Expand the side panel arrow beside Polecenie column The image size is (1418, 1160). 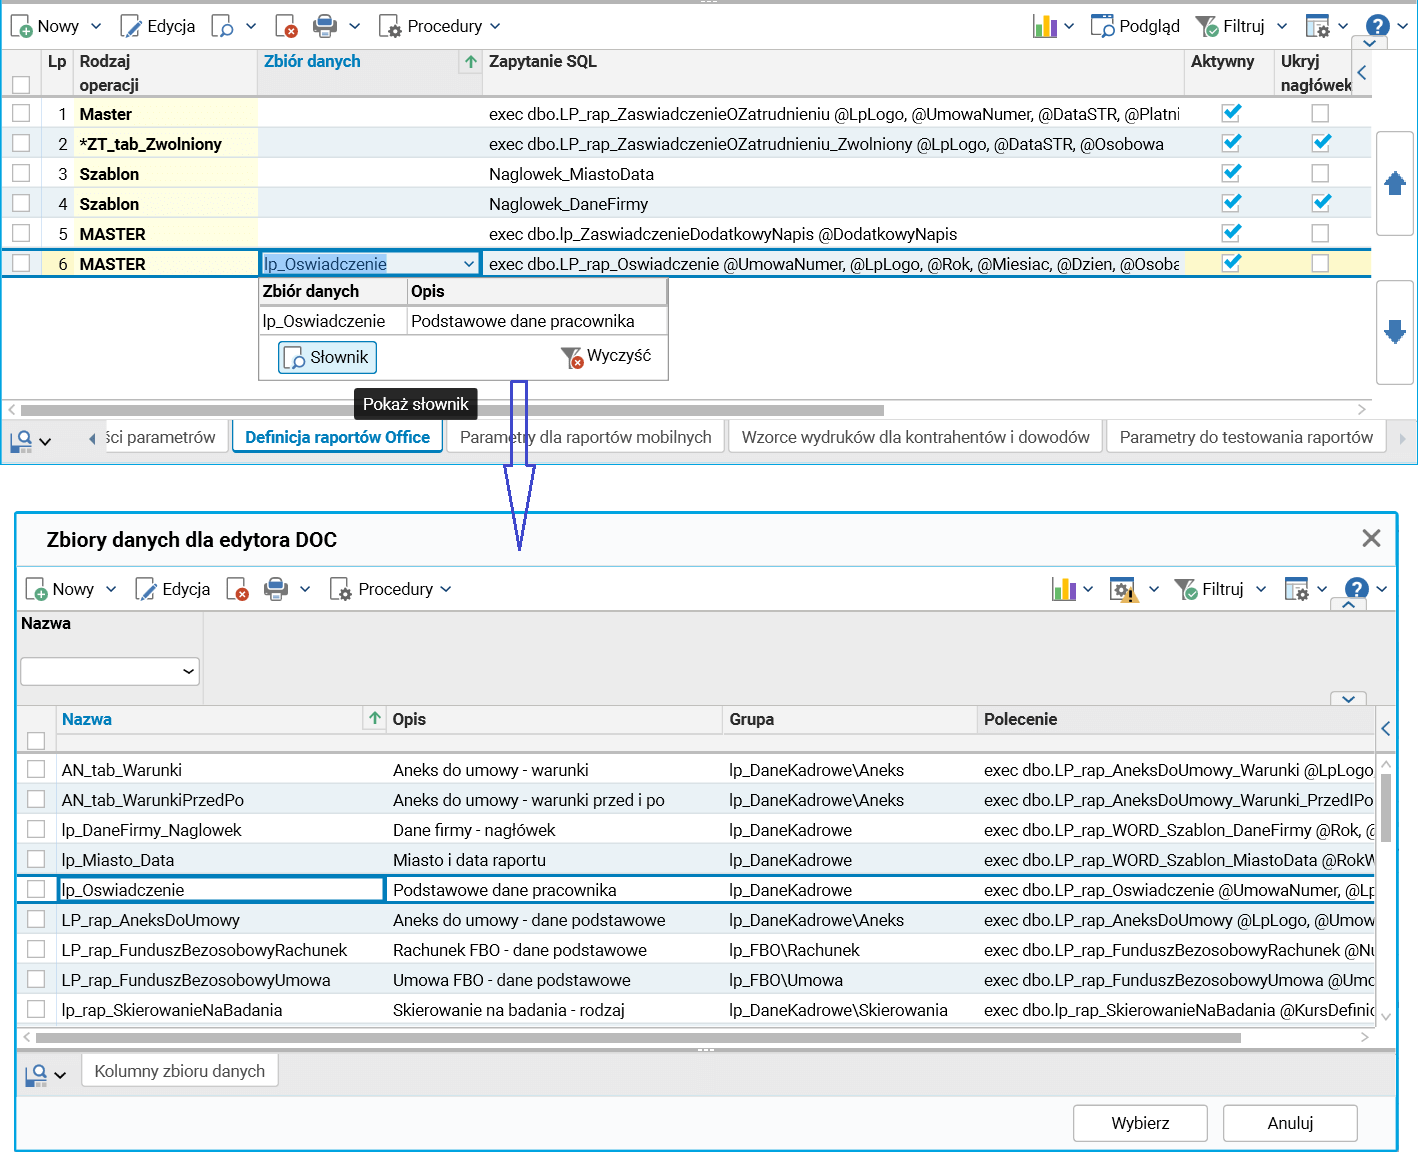pos(1386,729)
